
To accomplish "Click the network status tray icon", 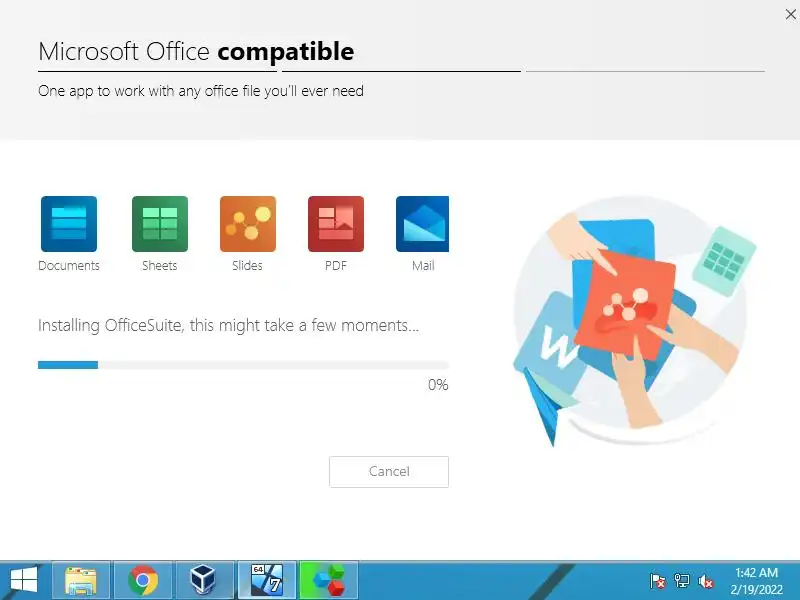I will click(682, 581).
